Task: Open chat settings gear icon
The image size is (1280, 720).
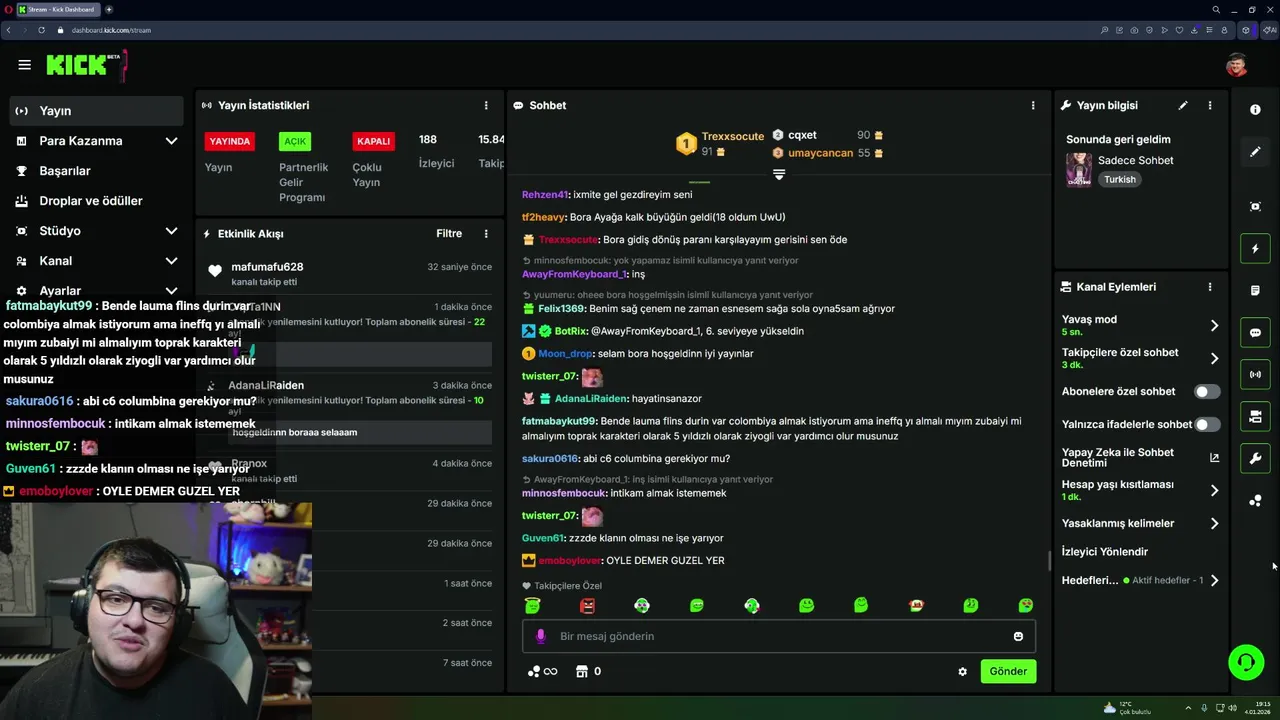Action: pyautogui.click(x=962, y=672)
